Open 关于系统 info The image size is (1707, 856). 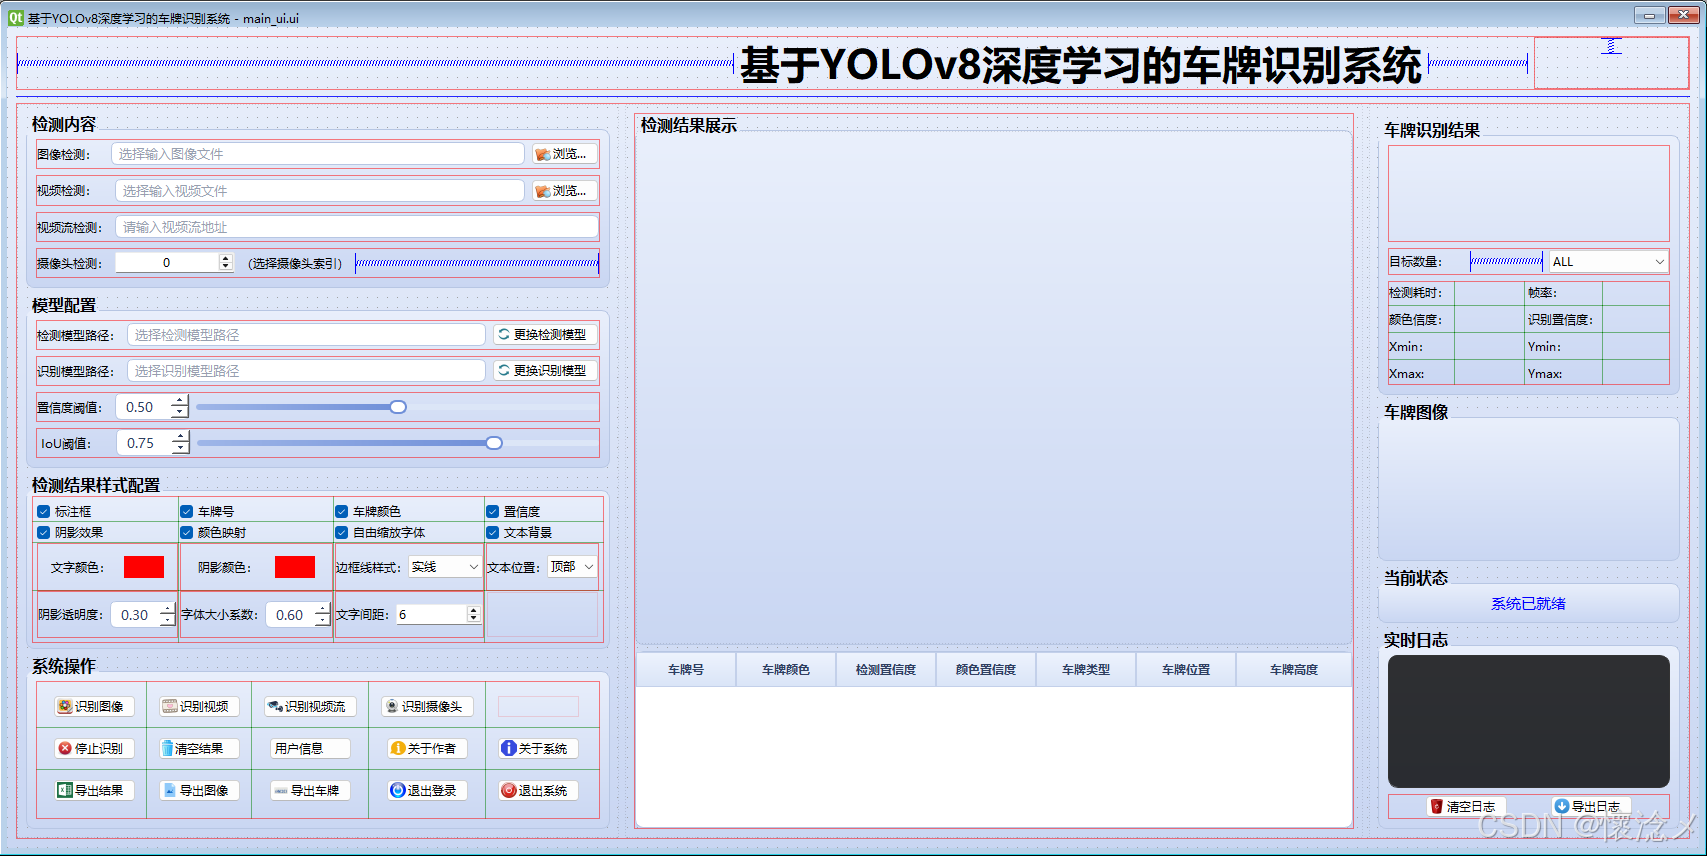click(538, 748)
